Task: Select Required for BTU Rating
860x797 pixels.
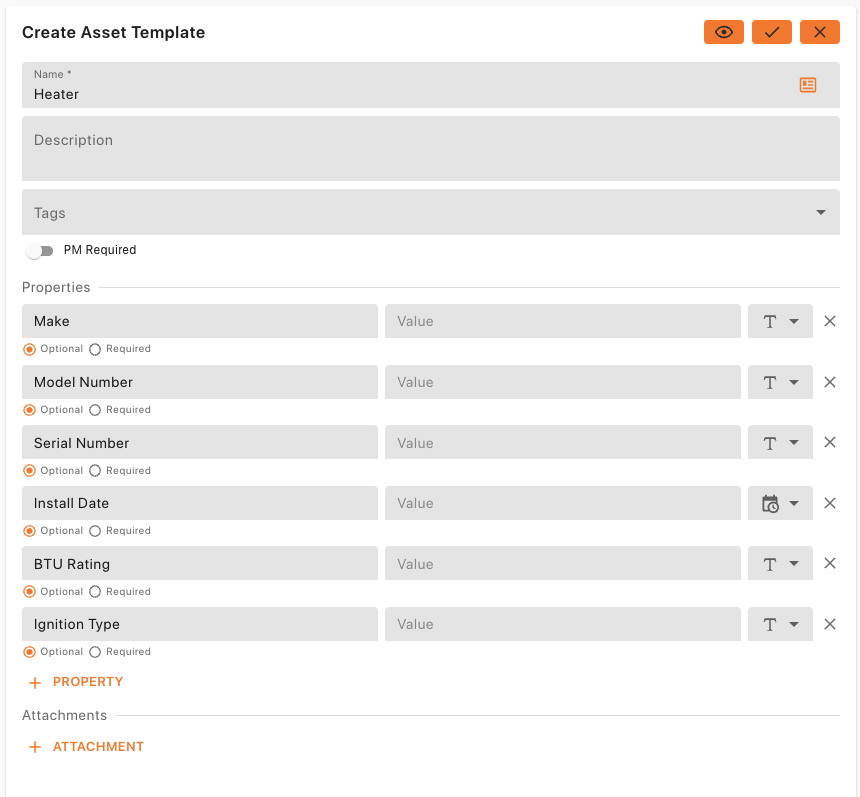Action: [95, 592]
